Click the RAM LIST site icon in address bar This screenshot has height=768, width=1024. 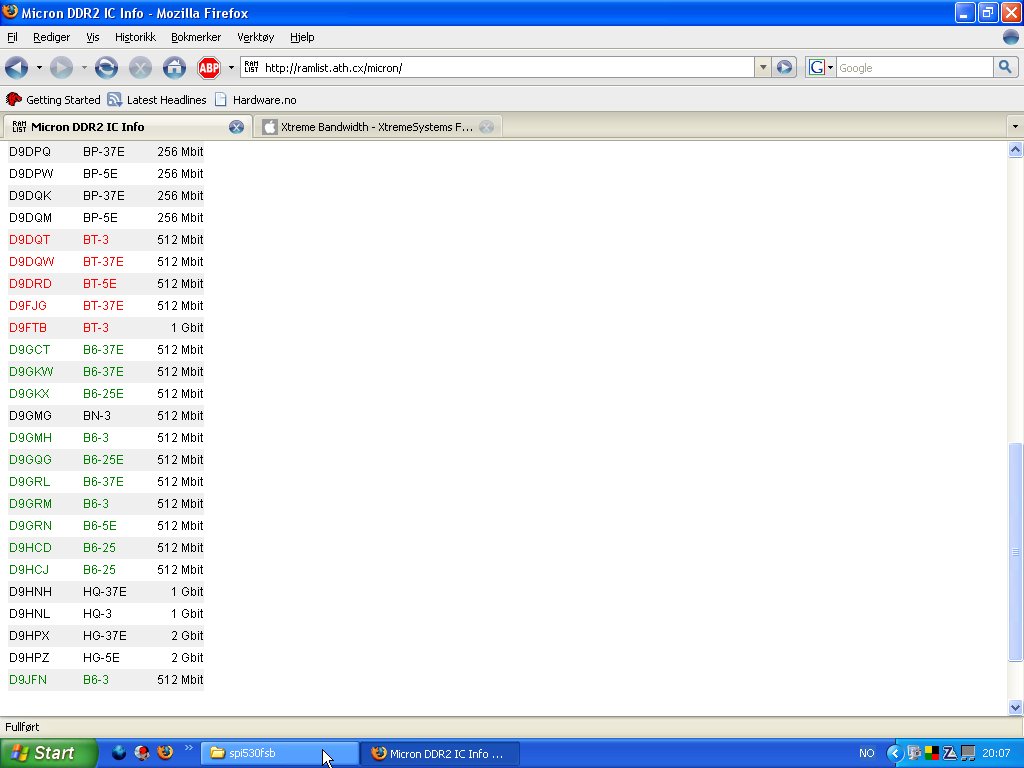[x=251, y=67]
